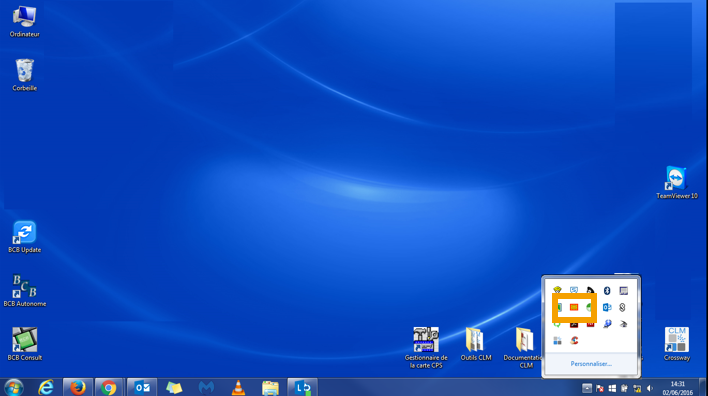Open VLC media player from taskbar
This screenshot has height=396, width=708.
point(238,387)
